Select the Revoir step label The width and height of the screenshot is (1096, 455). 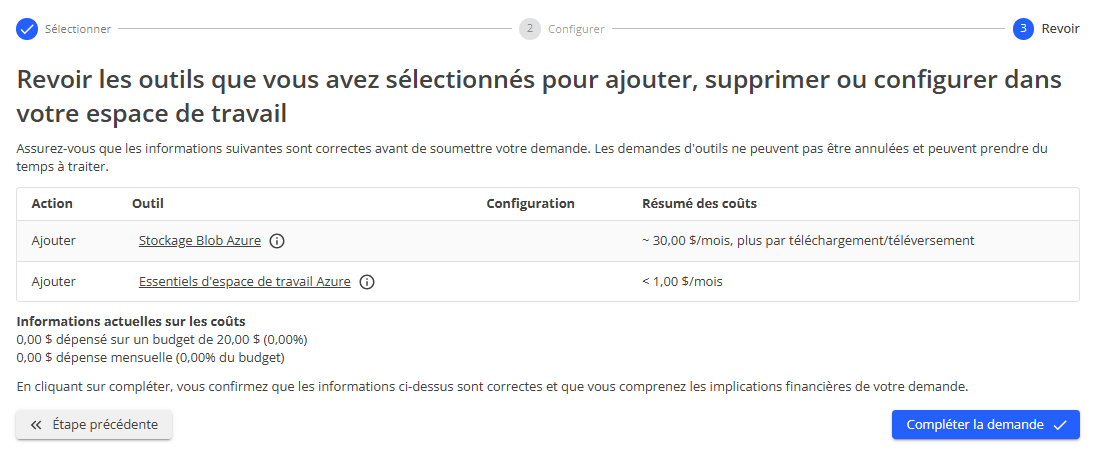[x=1060, y=29]
